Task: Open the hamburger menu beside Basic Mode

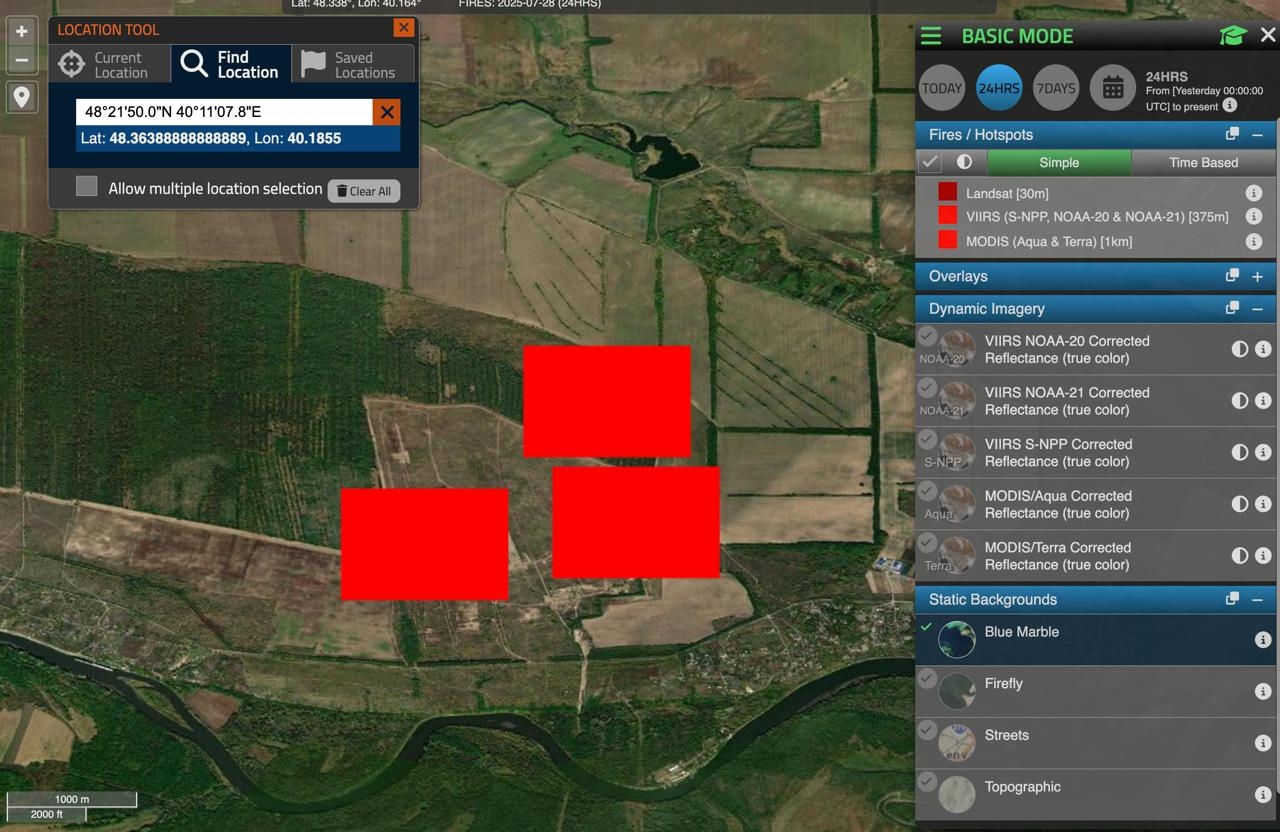Action: pos(931,36)
